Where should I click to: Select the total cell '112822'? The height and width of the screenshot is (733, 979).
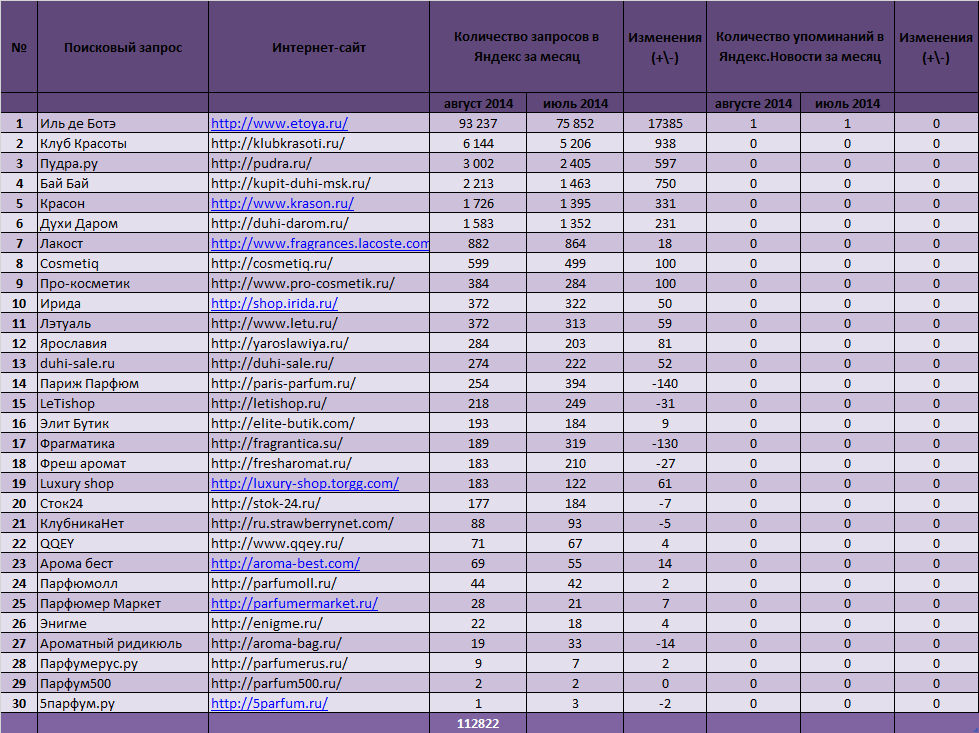478,724
